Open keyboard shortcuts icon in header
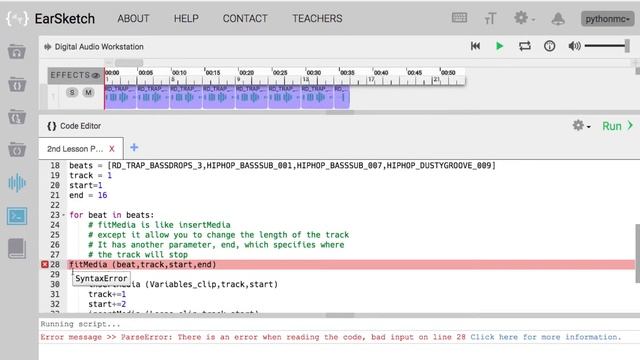The height and width of the screenshot is (360, 640). (460, 18)
